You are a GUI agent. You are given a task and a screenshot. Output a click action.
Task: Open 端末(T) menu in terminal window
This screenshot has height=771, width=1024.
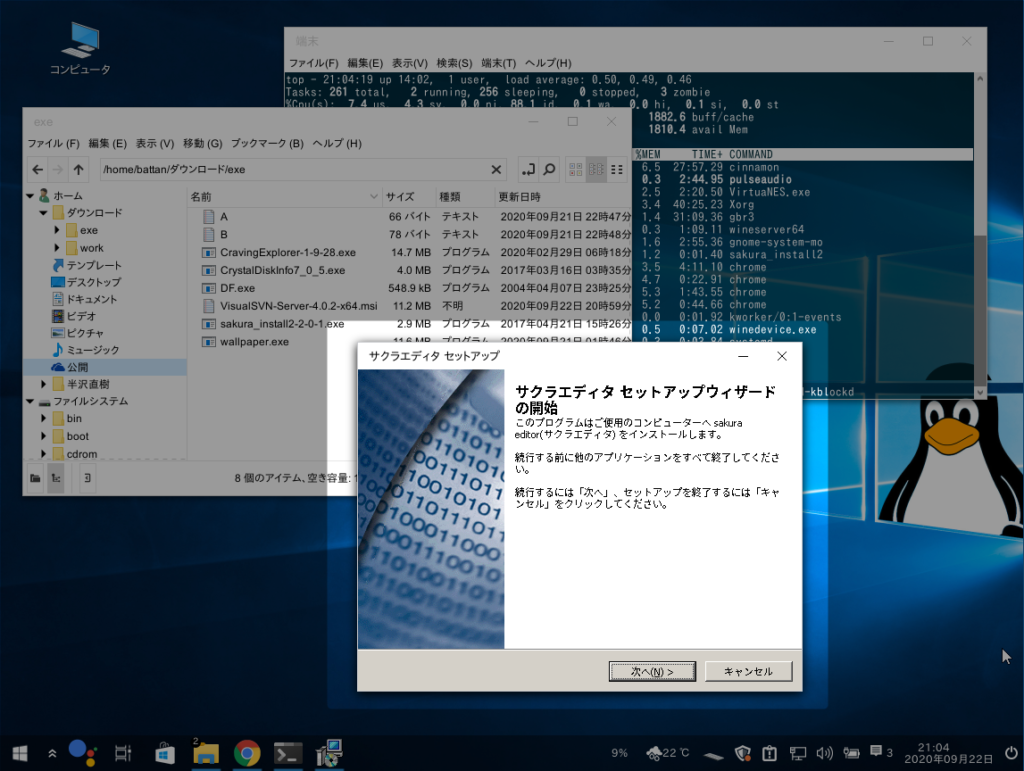click(x=498, y=63)
